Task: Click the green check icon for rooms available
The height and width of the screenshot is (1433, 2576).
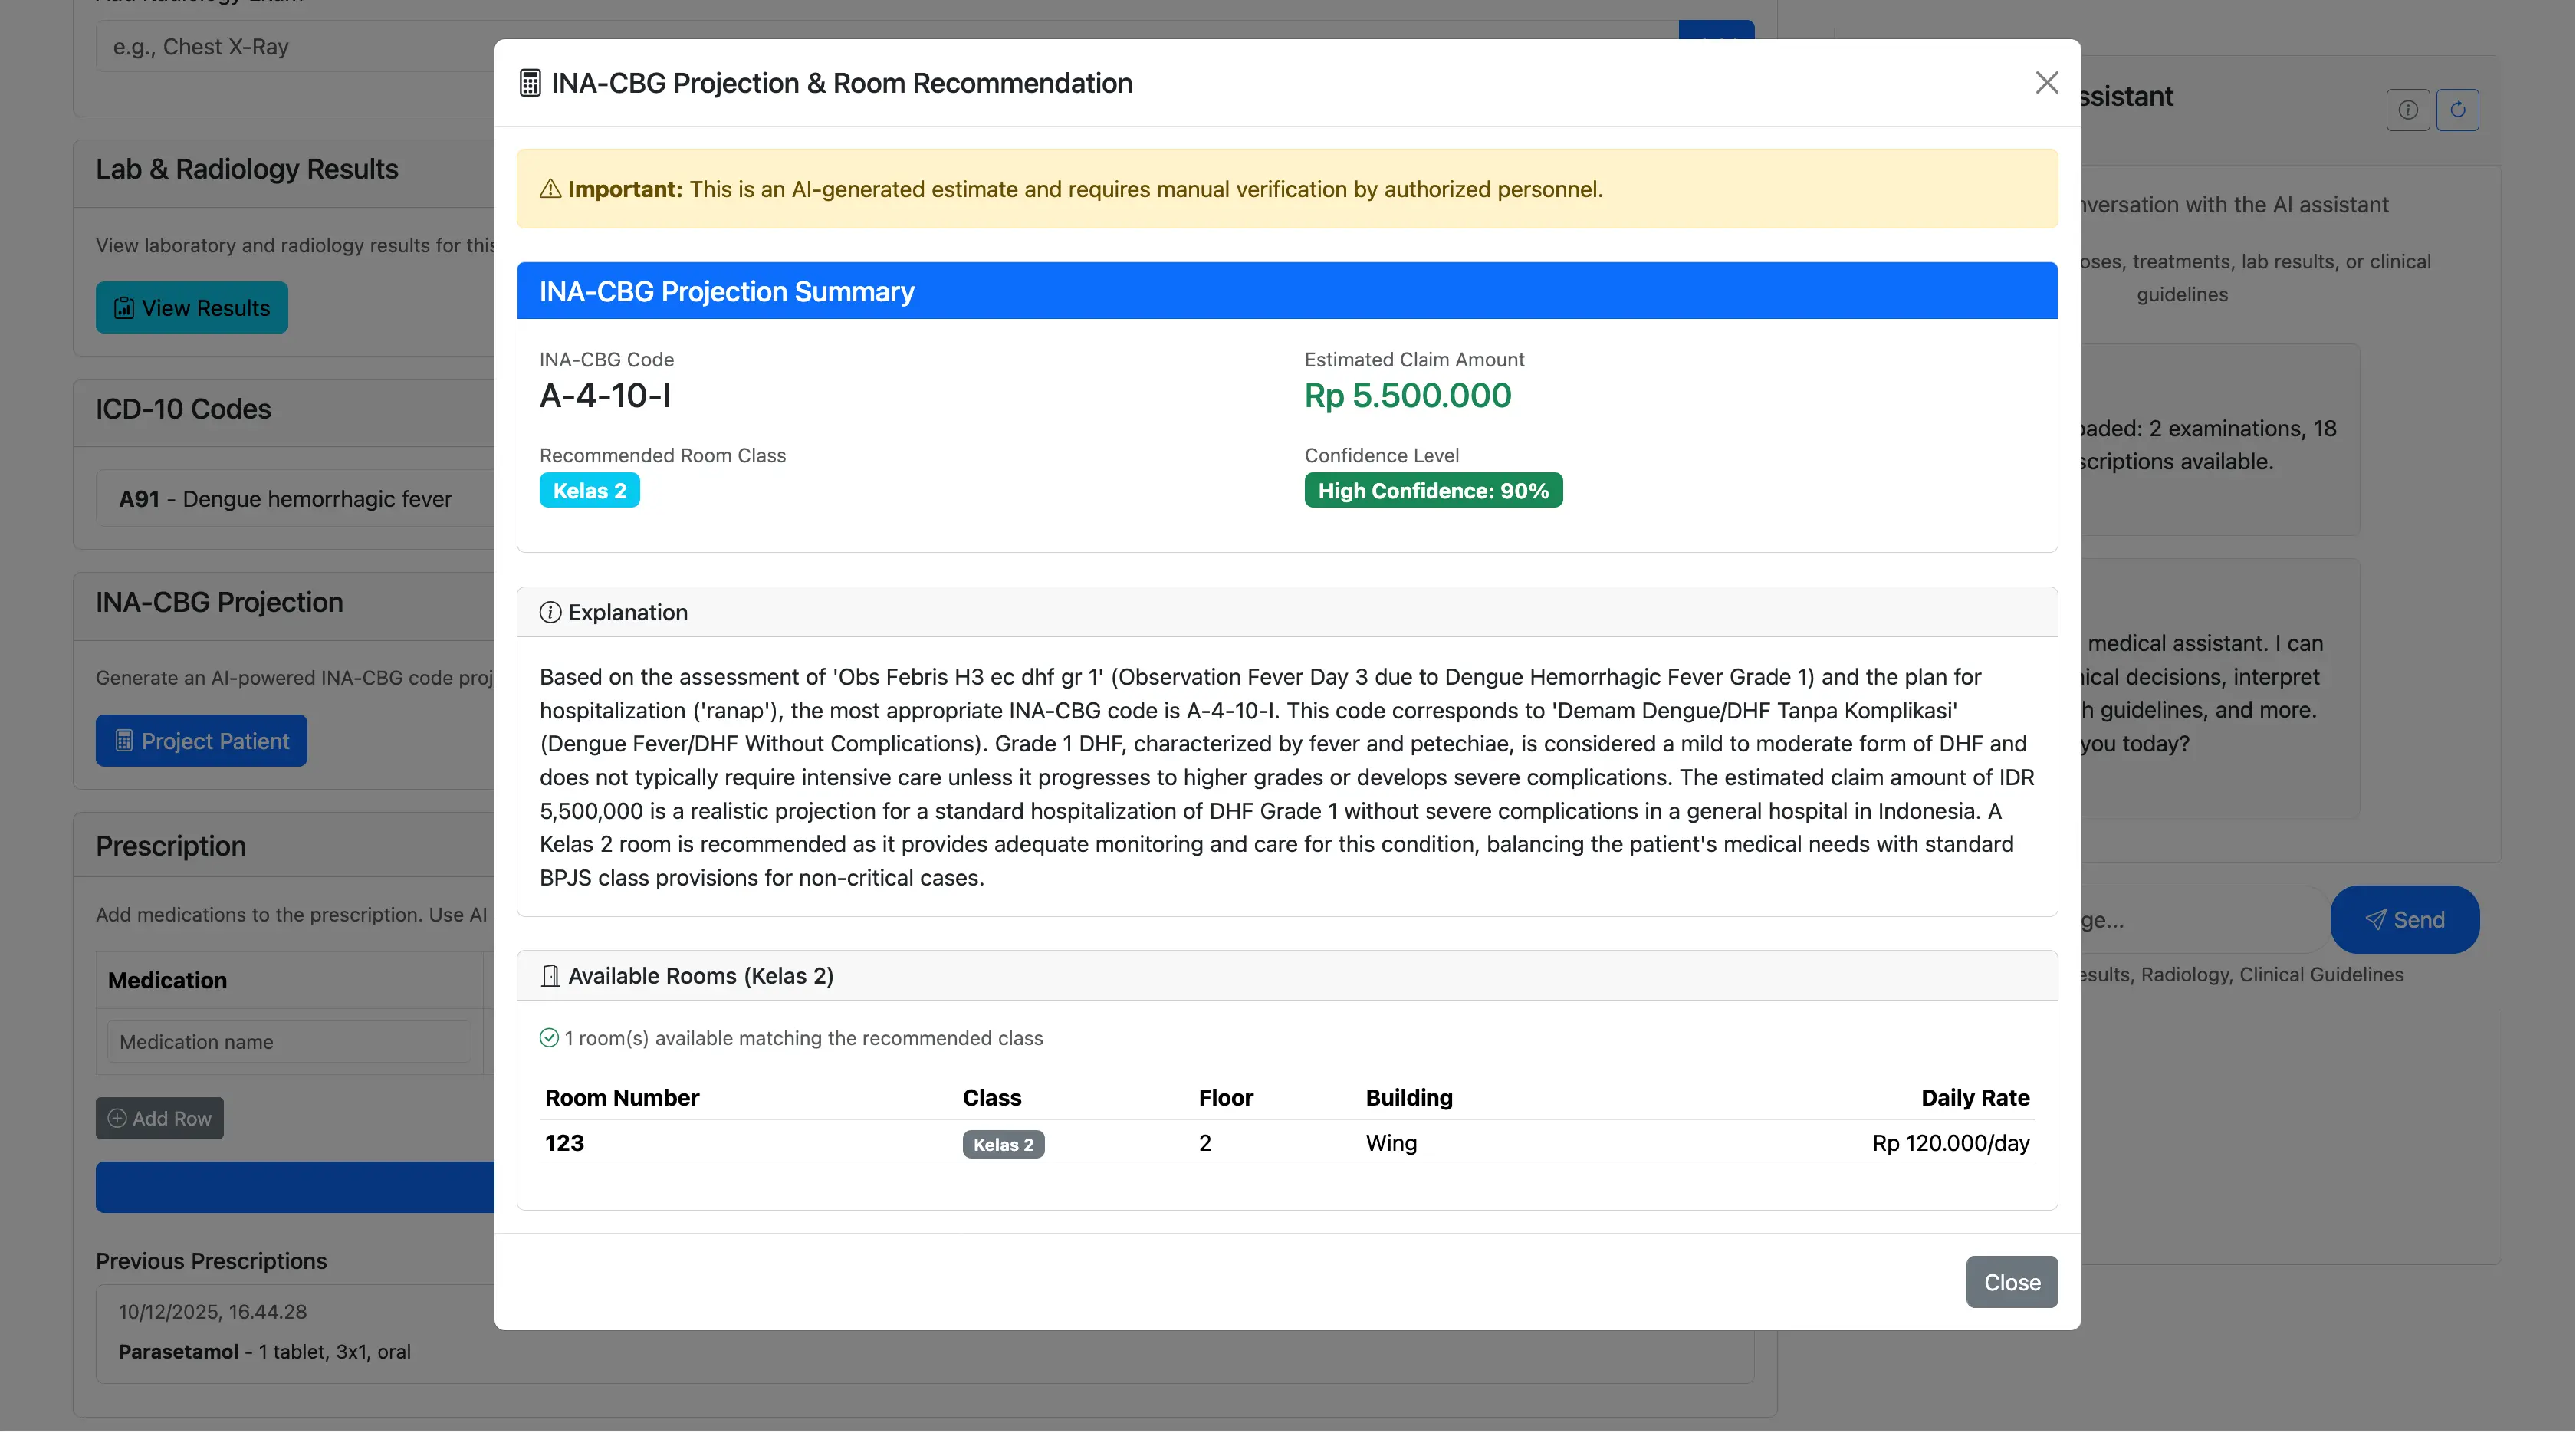Action: (x=549, y=1038)
